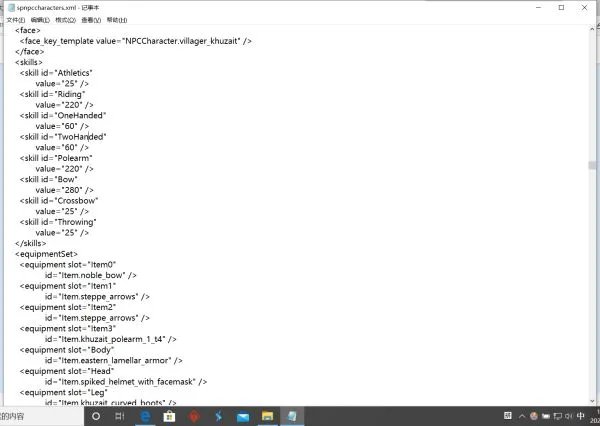
Task: Open the 格式(O) Format menu
Action: coord(65,19)
